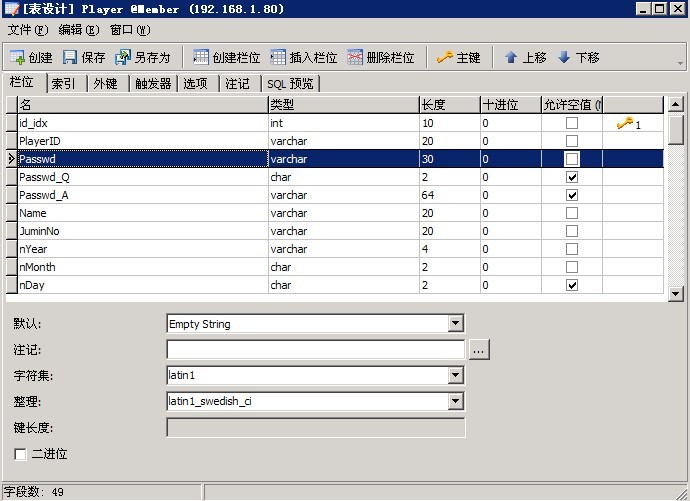690x501 pixels.
Task: Click 创建栏位 (Add field) toolbar icon
Action: (201, 58)
